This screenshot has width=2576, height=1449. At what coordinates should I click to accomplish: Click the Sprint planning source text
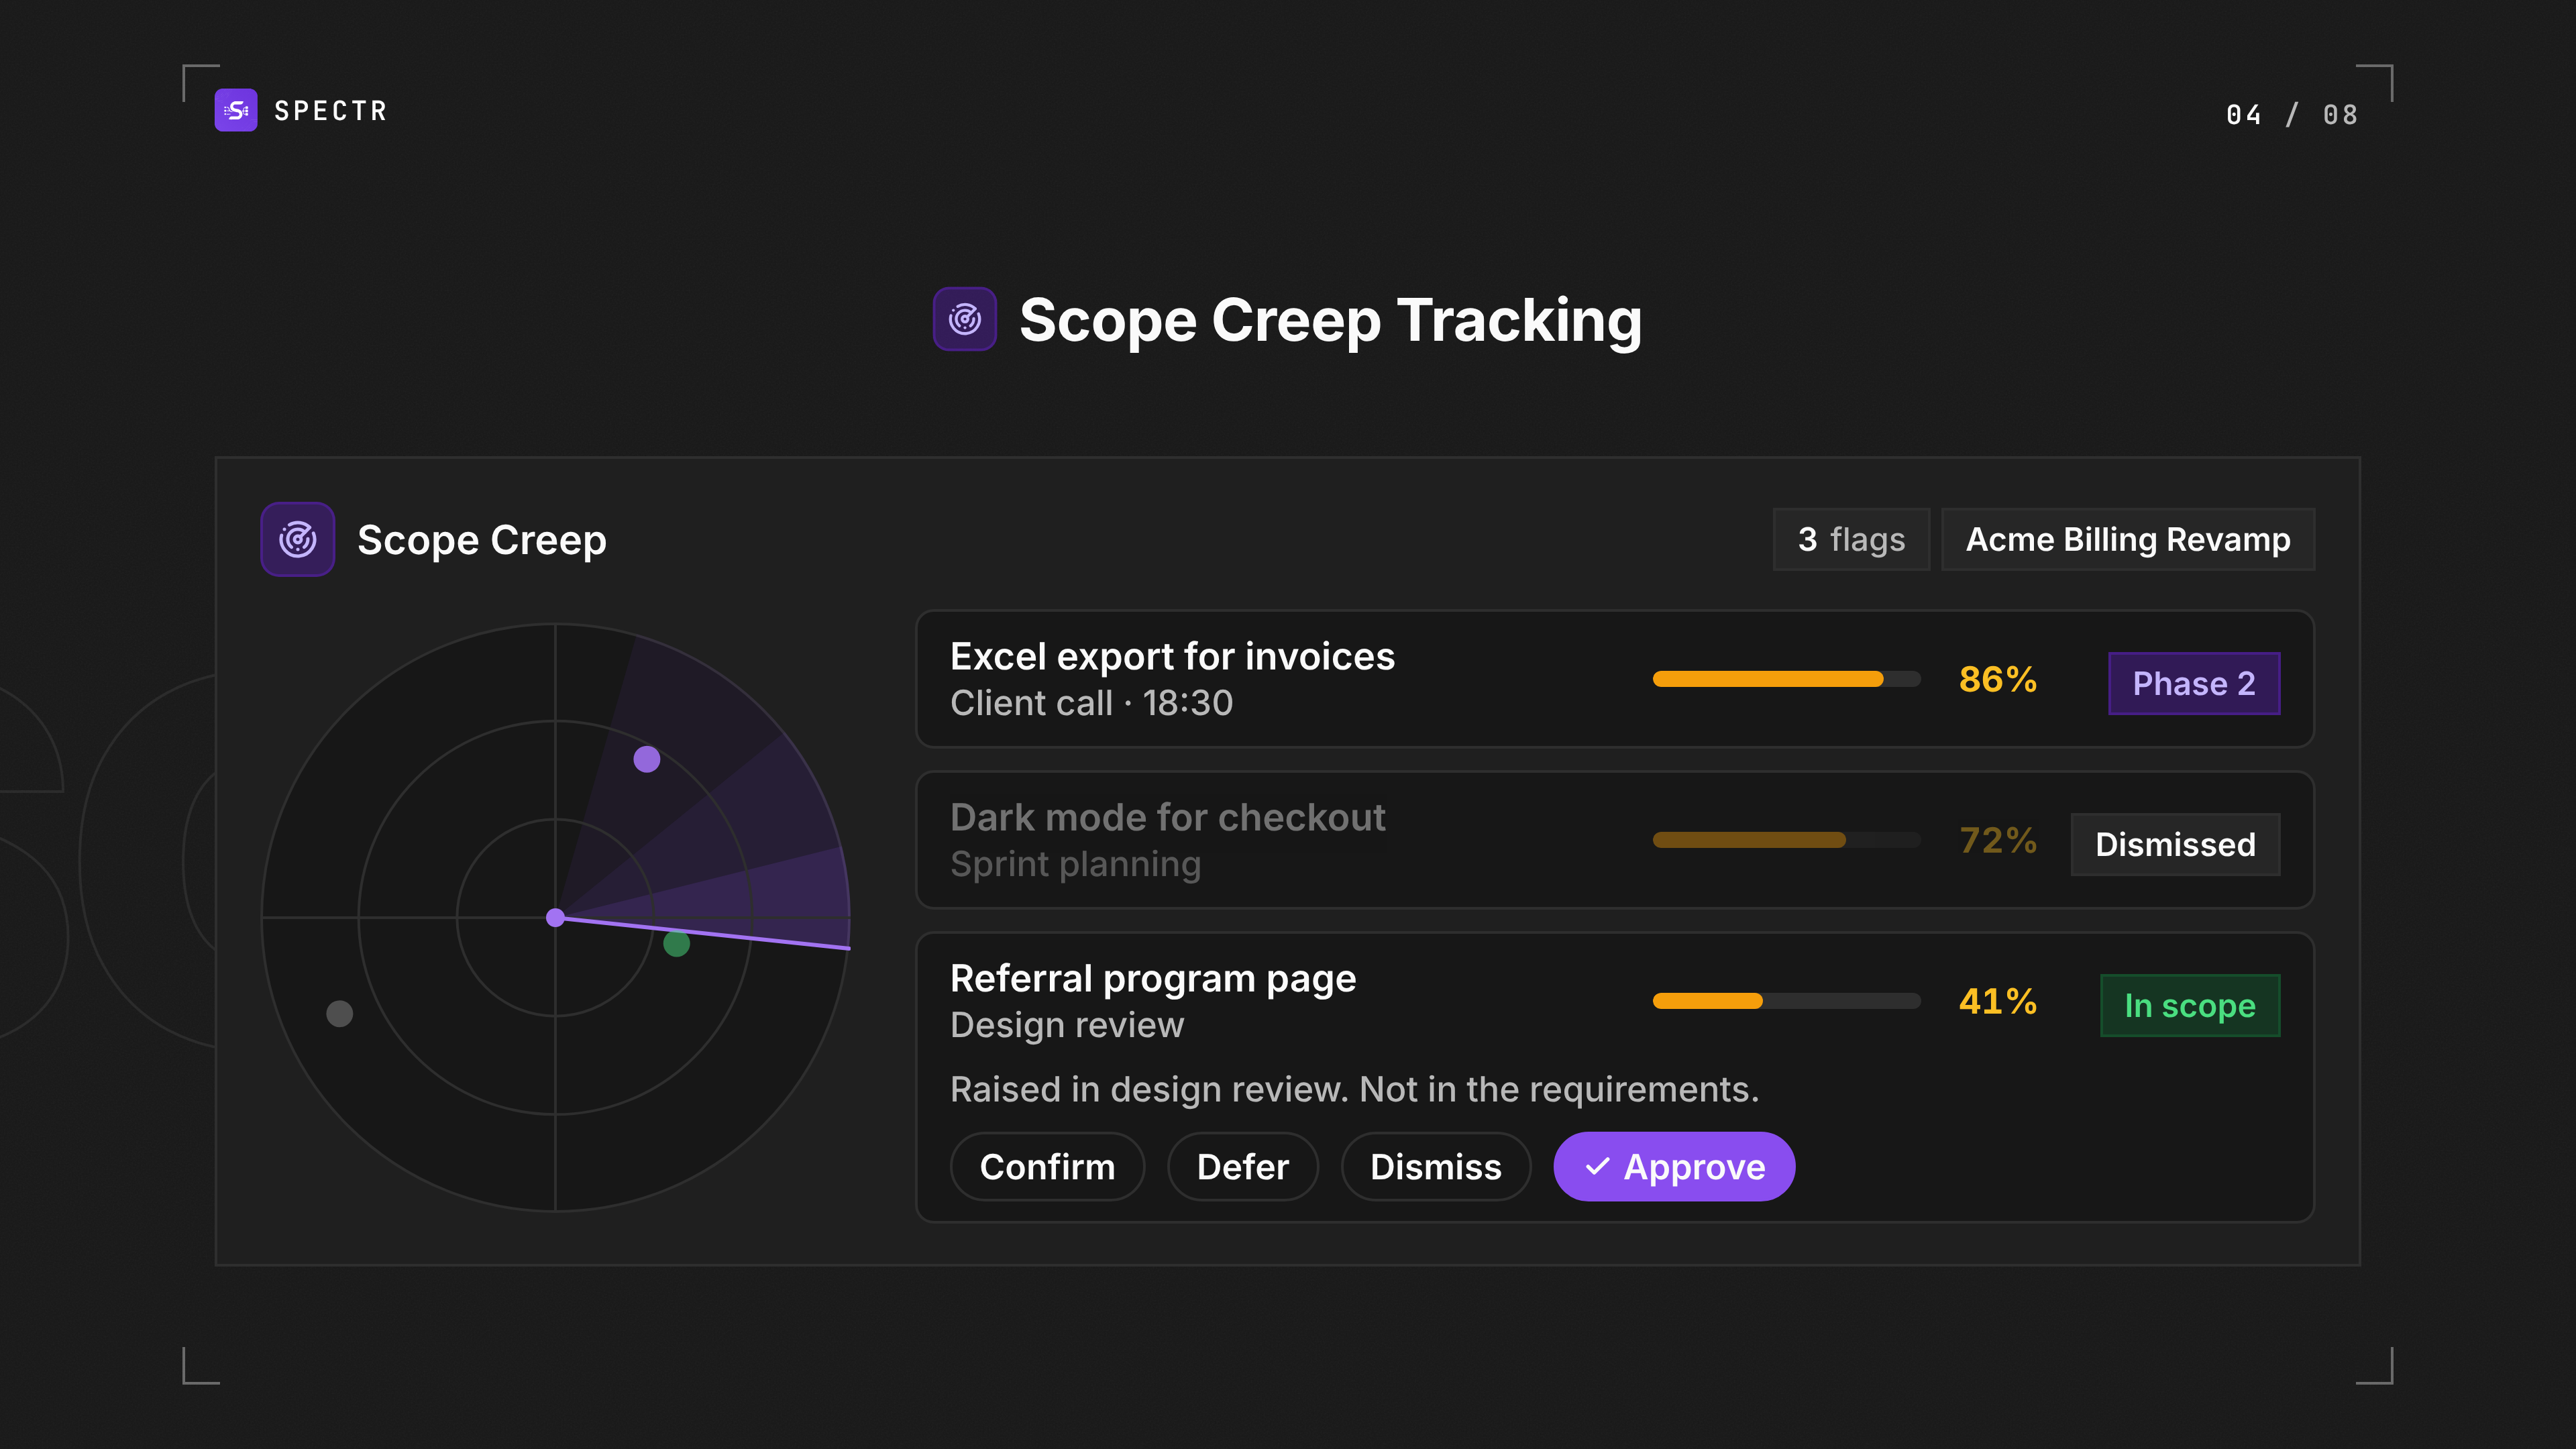pos(1075,864)
